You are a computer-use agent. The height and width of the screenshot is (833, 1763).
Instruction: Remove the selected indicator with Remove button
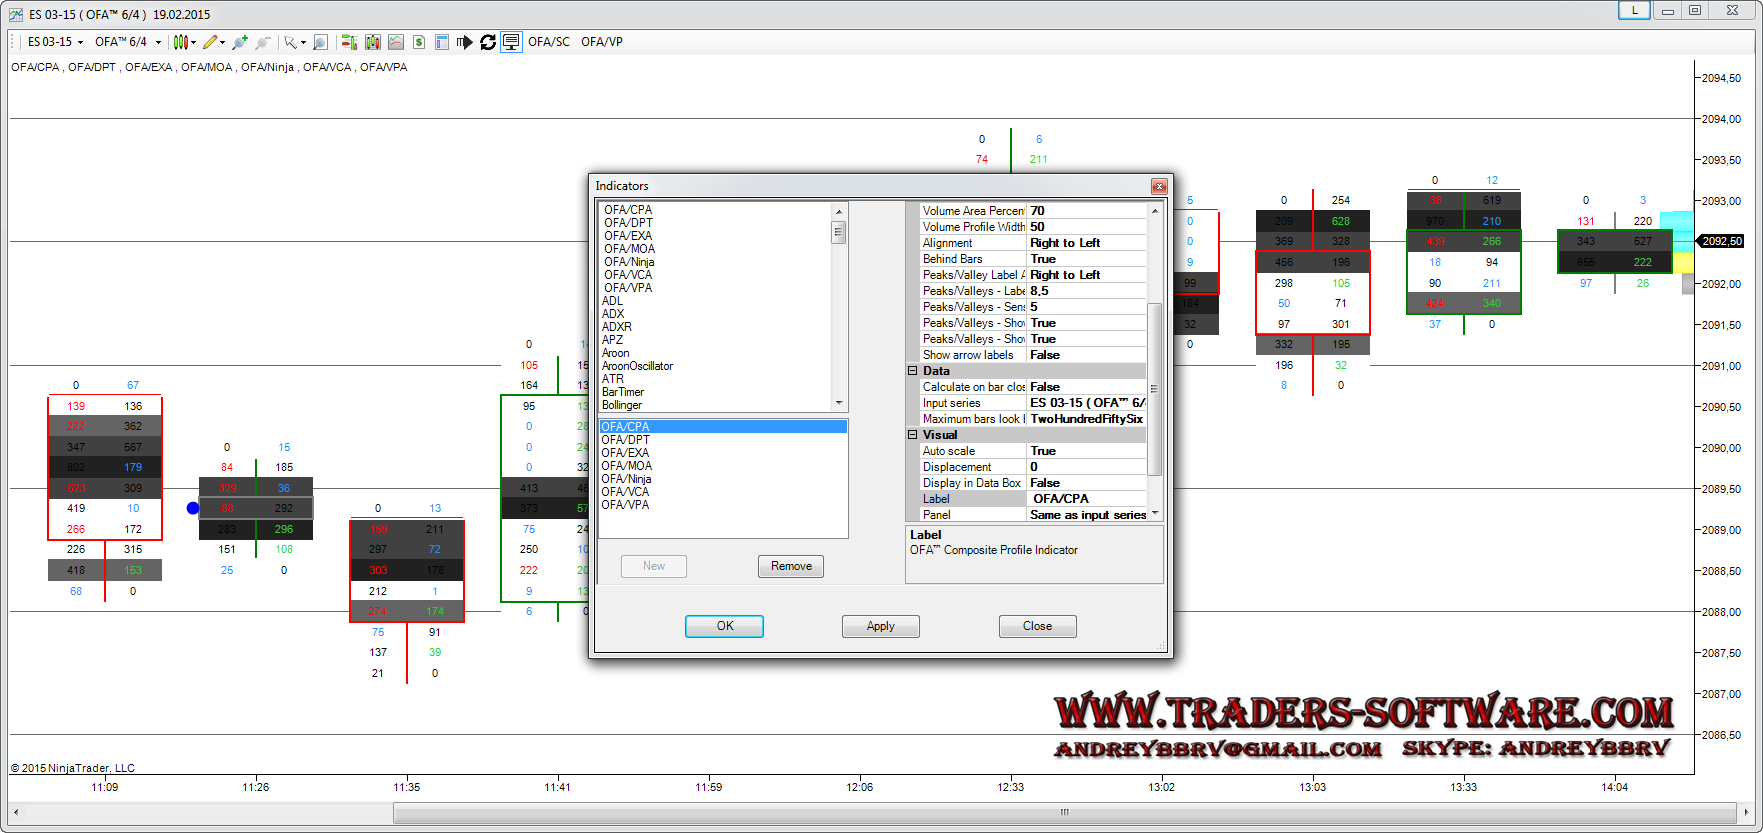790,566
